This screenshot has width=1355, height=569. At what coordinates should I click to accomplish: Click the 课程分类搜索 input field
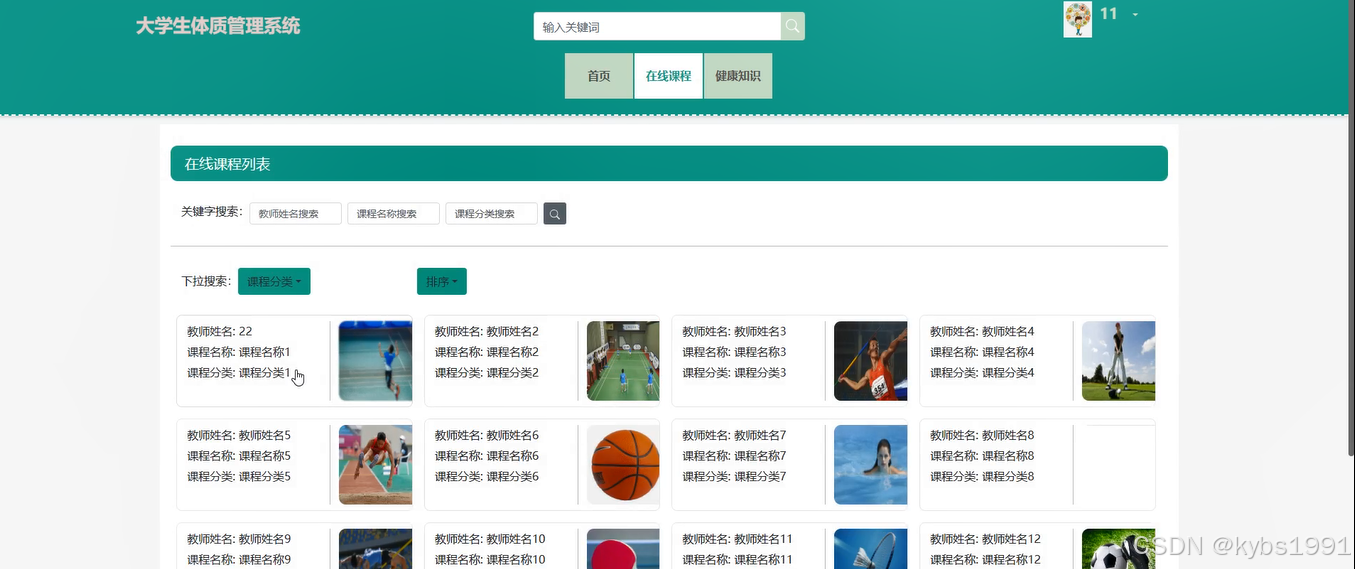pyautogui.click(x=491, y=214)
